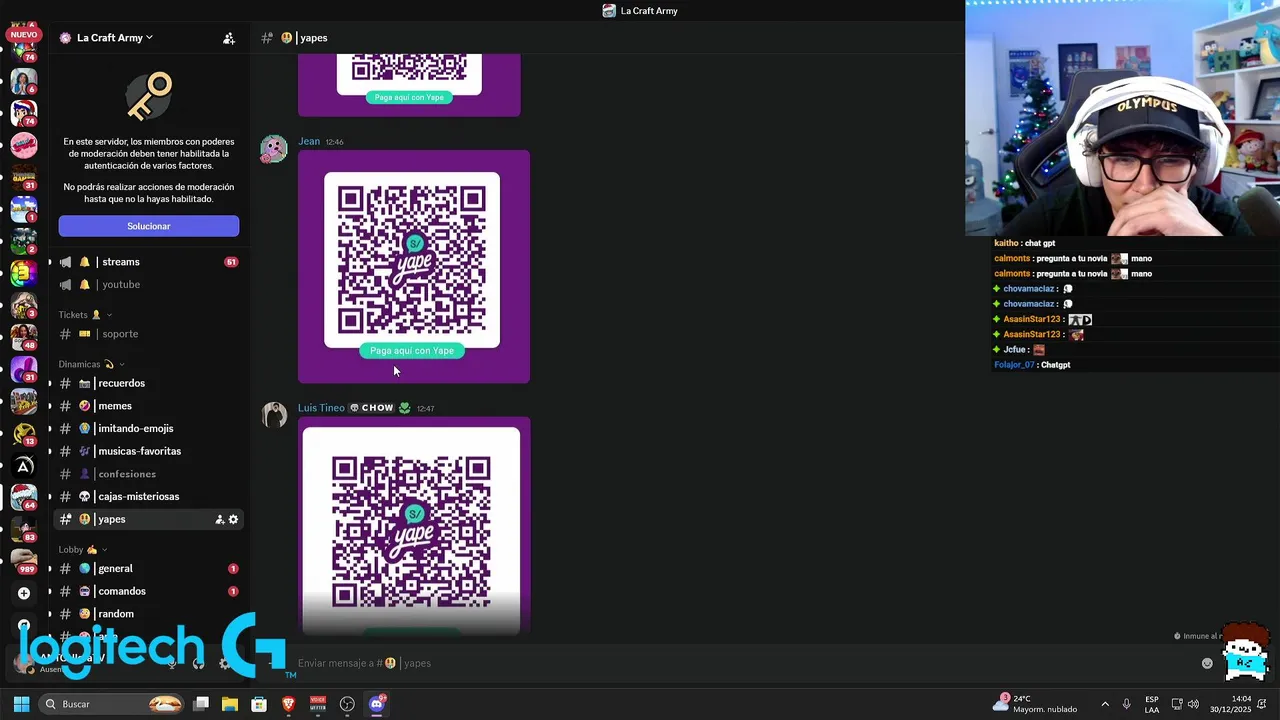Click the taskbar Buscar search box
The image size is (1280, 720).
pyautogui.click(x=112, y=704)
